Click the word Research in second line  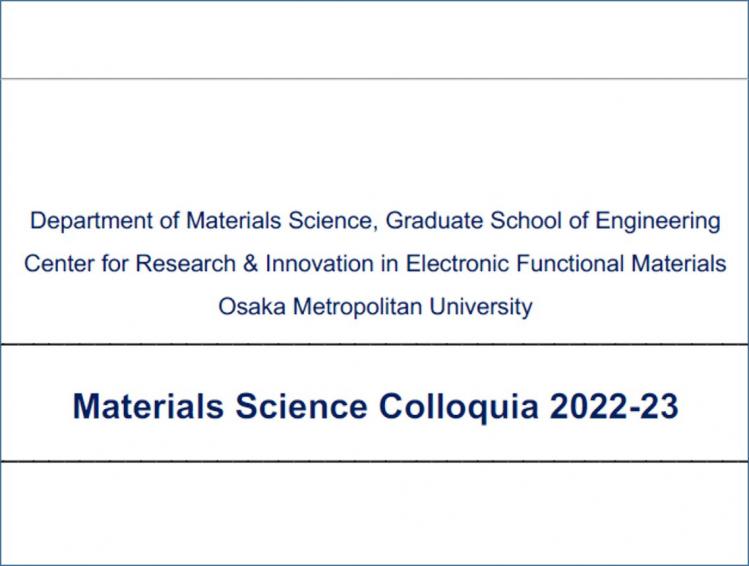click(185, 264)
